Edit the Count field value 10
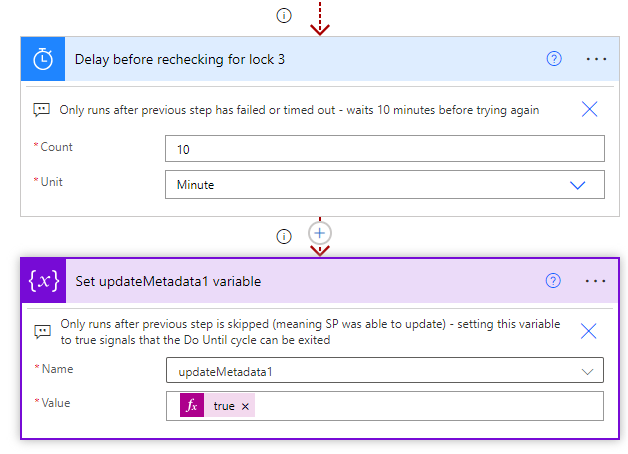Viewport: 628px width, 454px height. pyautogui.click(x=384, y=149)
